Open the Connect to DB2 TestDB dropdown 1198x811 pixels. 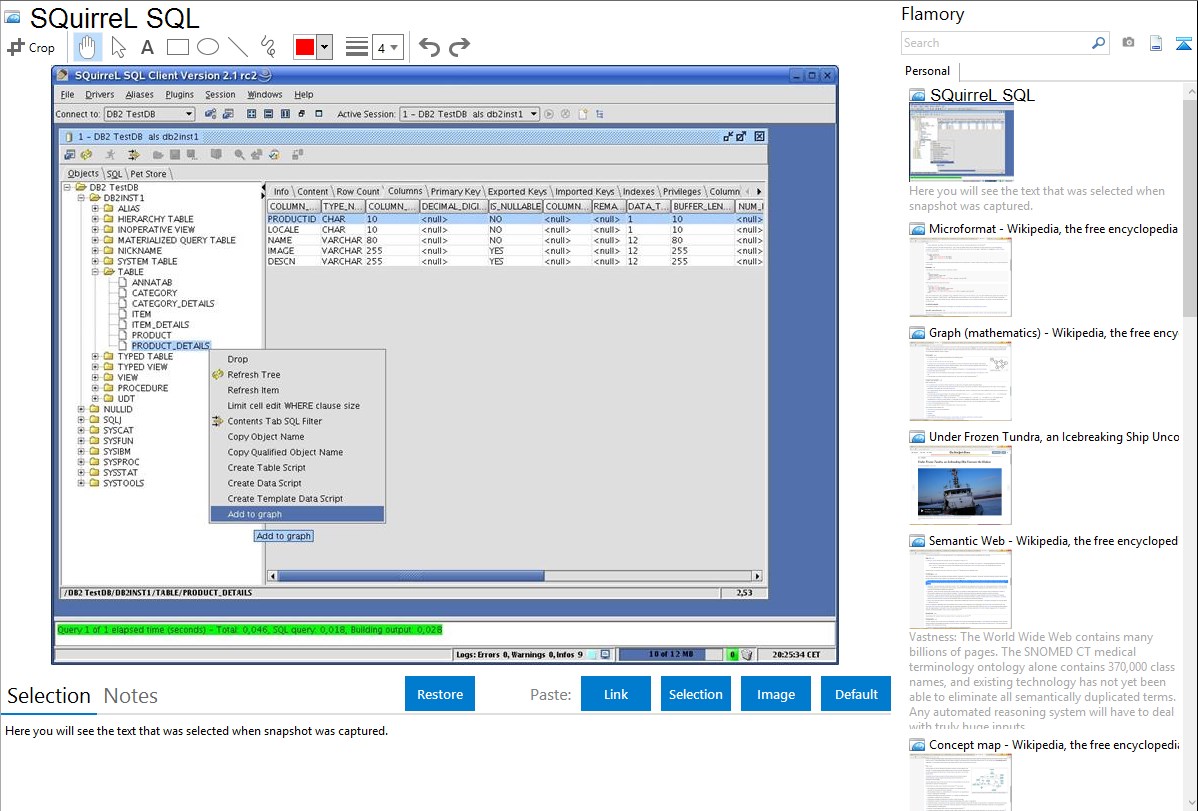coord(149,114)
